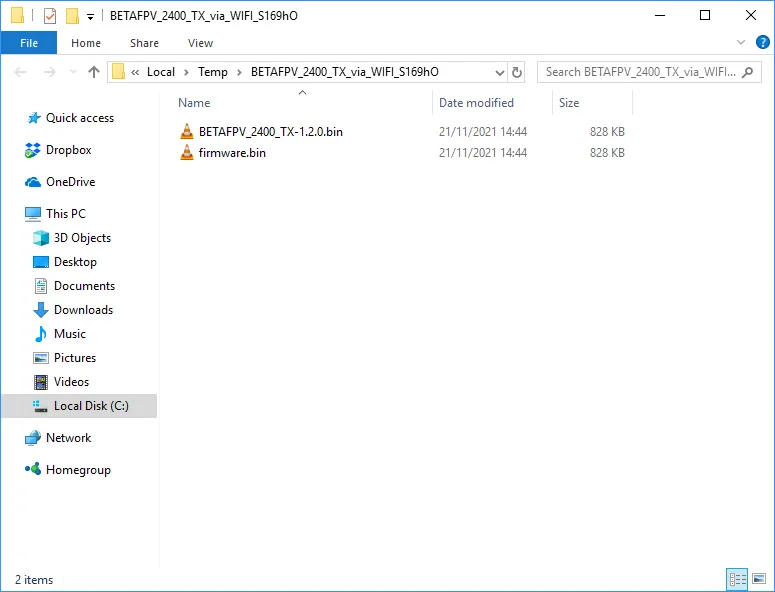This screenshot has height=592, width=775.
Task: Click the This PC monitor icon
Action: pos(33,214)
